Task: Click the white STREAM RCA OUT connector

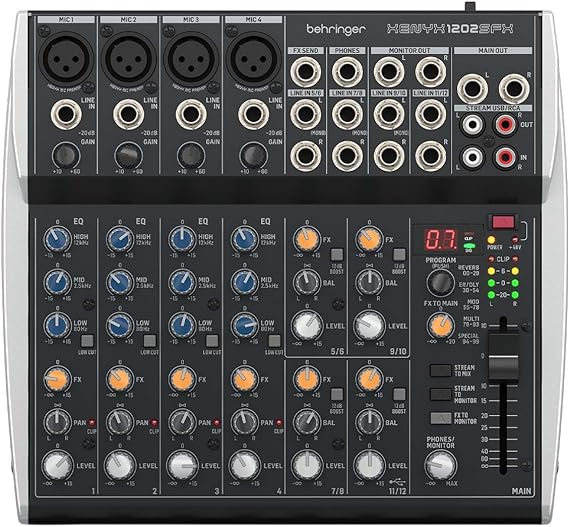Action: pyautogui.click(x=472, y=124)
